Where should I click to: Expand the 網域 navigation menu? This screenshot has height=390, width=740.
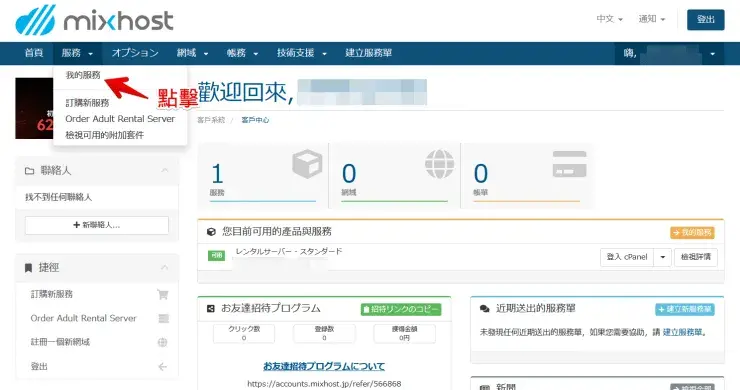[x=192, y=53]
